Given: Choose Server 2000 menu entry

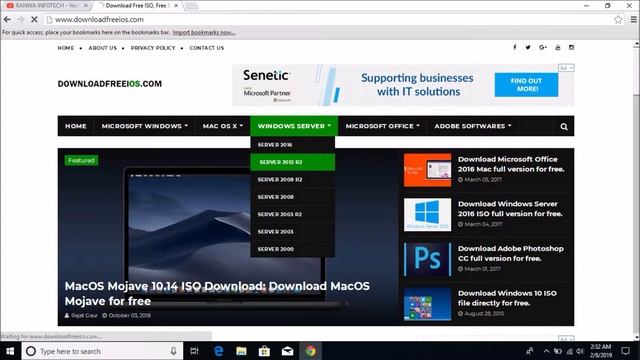Looking at the screenshot, I should click(x=293, y=249).
